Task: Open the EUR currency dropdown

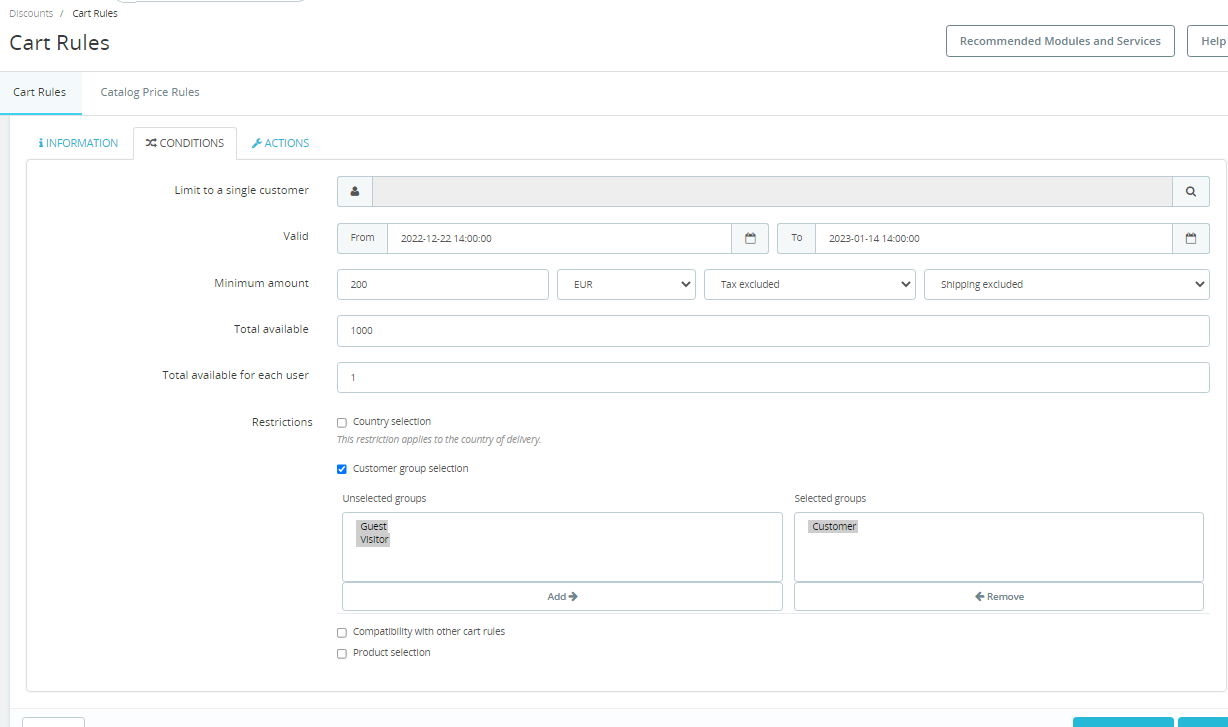Action: point(626,284)
